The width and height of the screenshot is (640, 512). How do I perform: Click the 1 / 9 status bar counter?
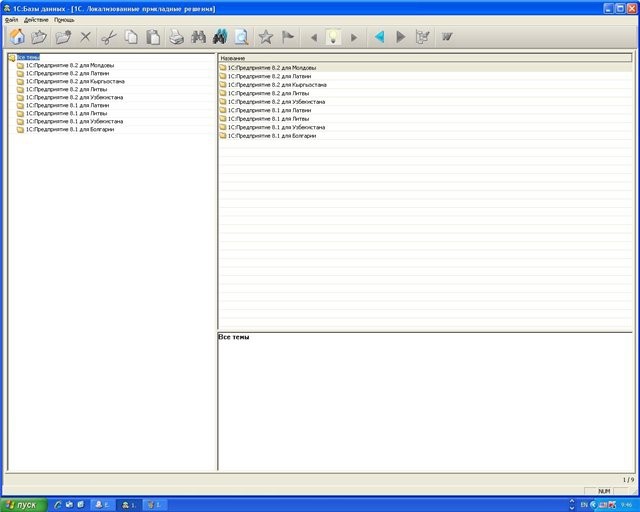(x=629, y=480)
